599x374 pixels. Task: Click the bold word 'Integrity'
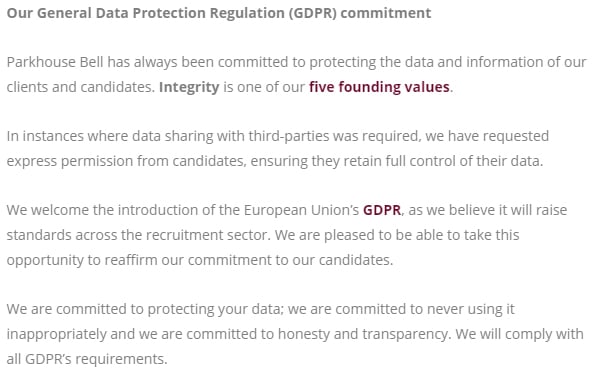coord(189,87)
